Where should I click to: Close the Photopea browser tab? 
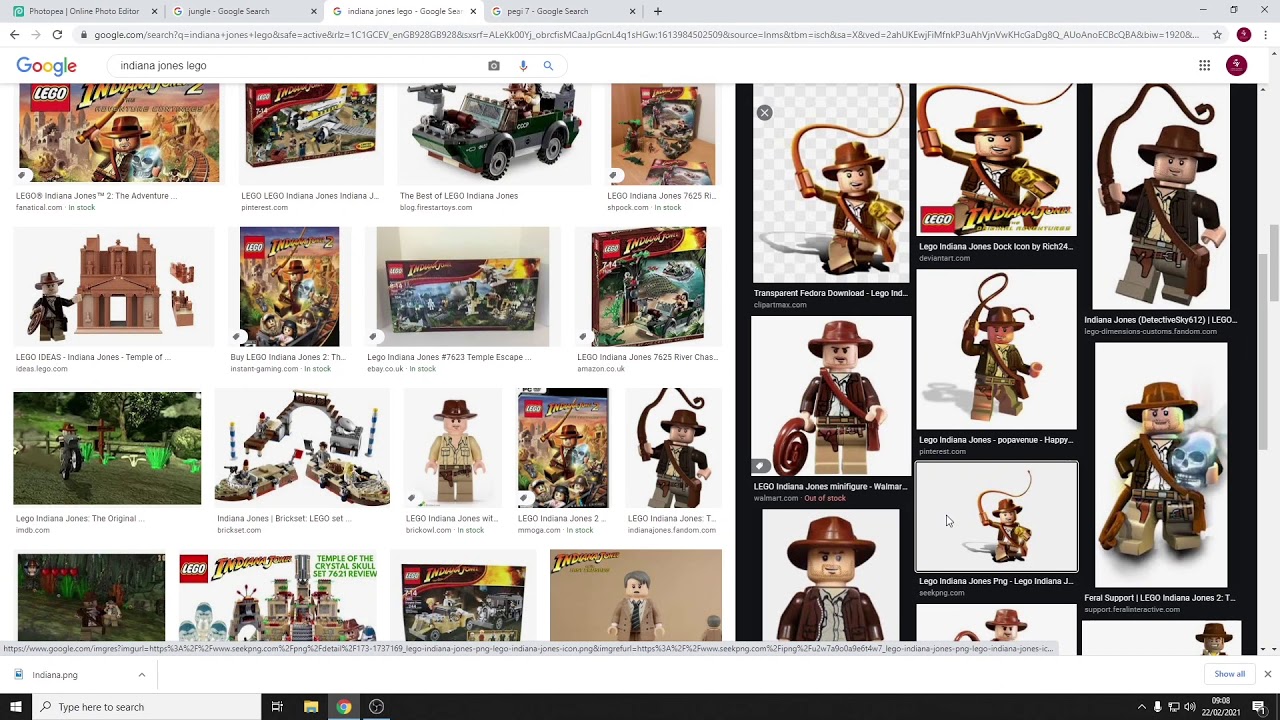pyautogui.click(x=154, y=12)
